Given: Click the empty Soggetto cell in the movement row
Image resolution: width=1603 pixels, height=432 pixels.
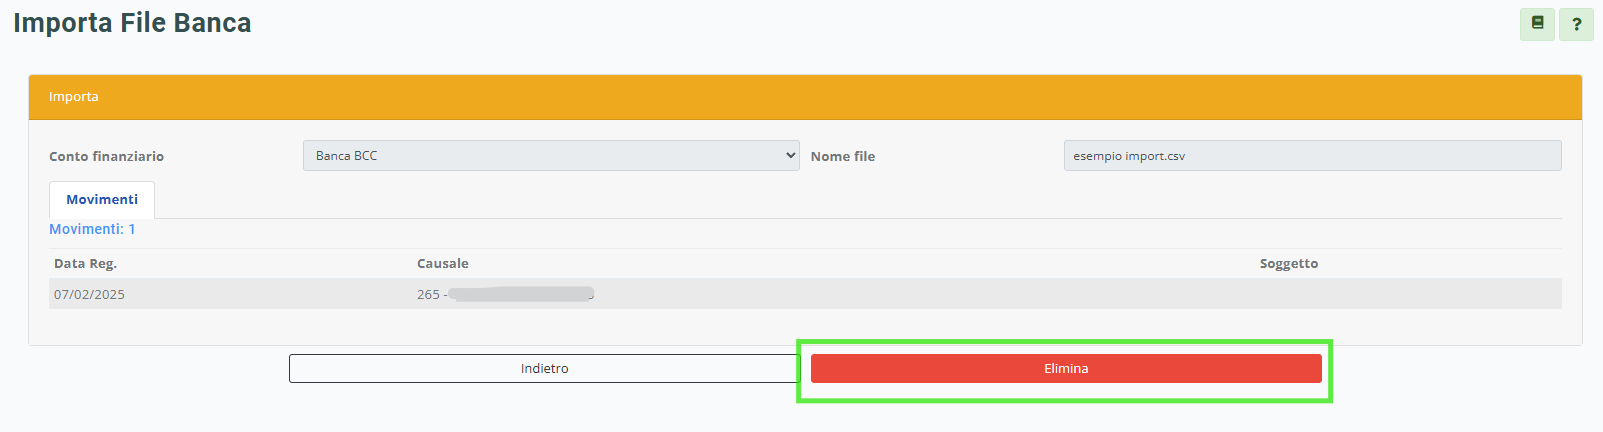Looking at the screenshot, I should 1400,294.
